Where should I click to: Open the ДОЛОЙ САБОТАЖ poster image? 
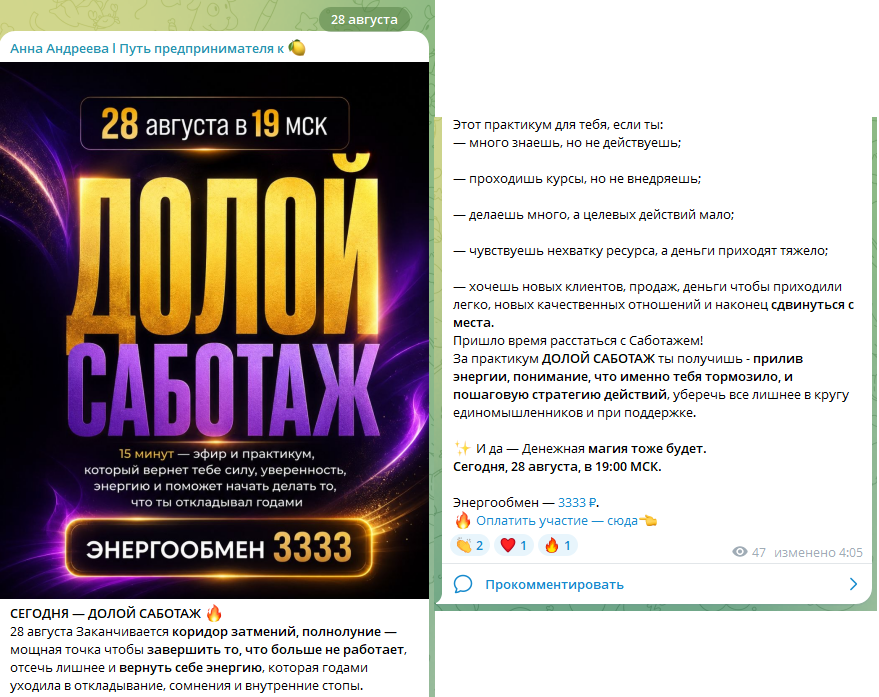point(214,330)
